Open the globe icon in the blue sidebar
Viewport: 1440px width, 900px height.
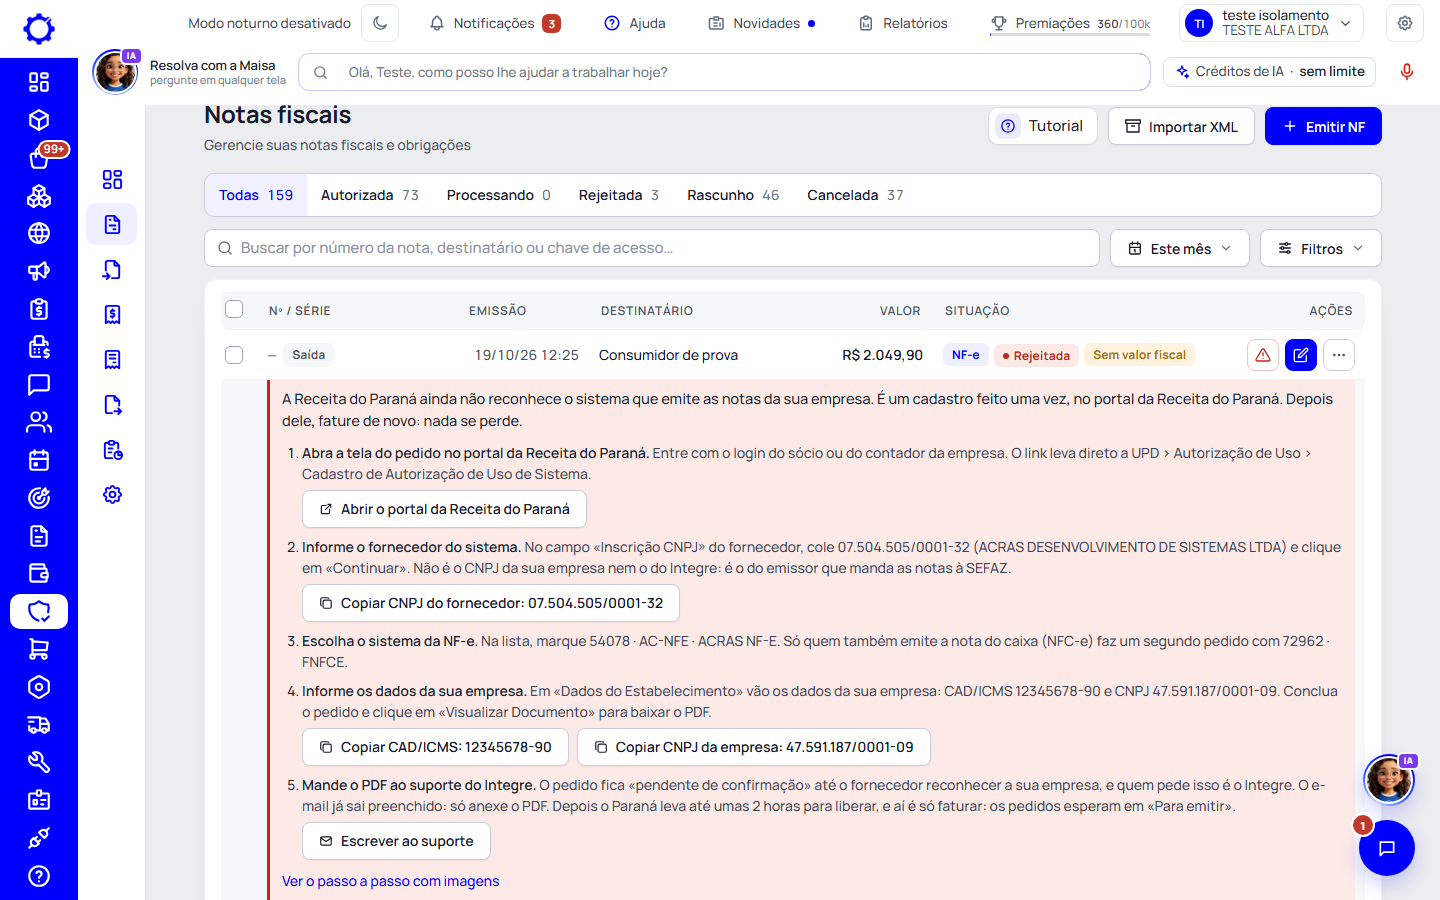click(x=39, y=233)
